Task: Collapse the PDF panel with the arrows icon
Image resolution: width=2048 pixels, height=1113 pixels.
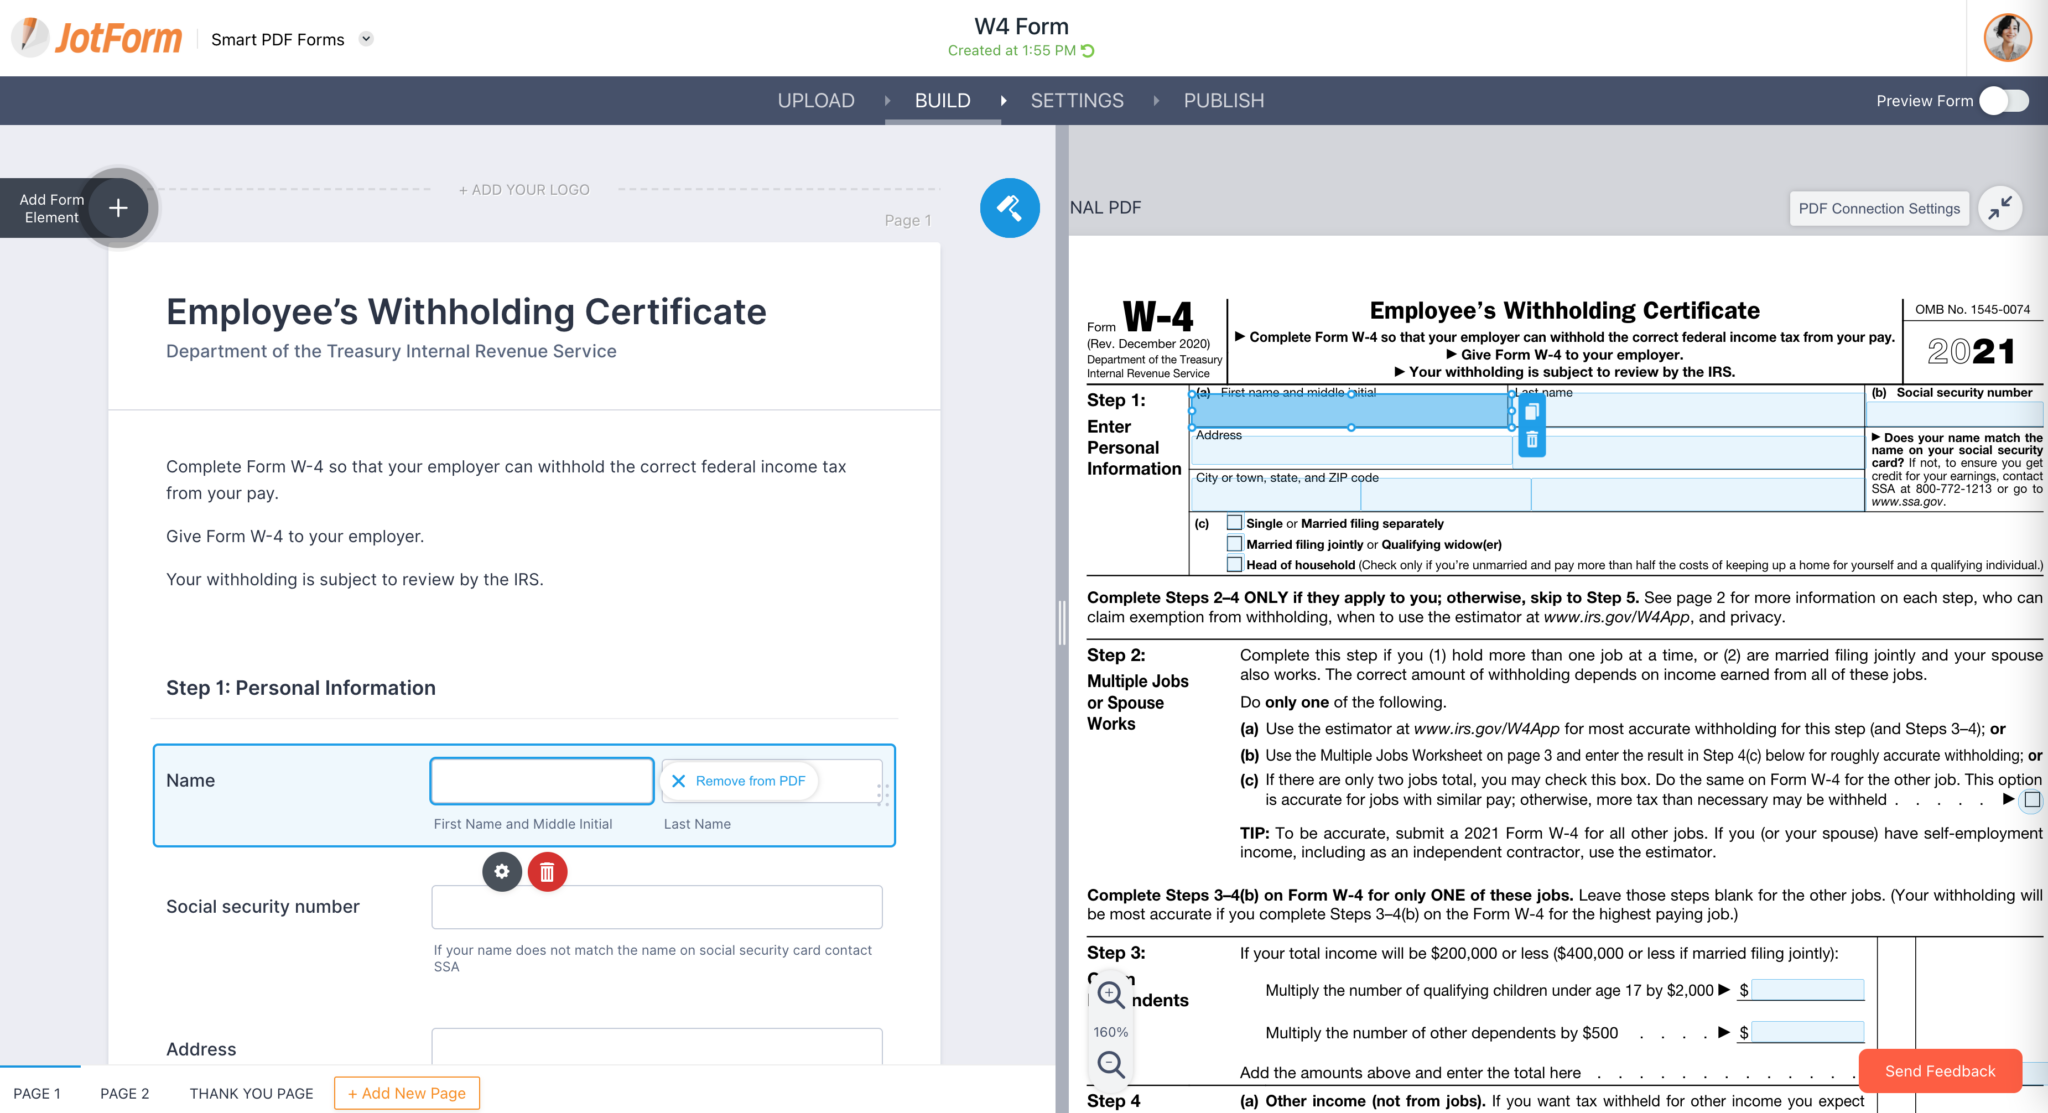Action: (2000, 208)
